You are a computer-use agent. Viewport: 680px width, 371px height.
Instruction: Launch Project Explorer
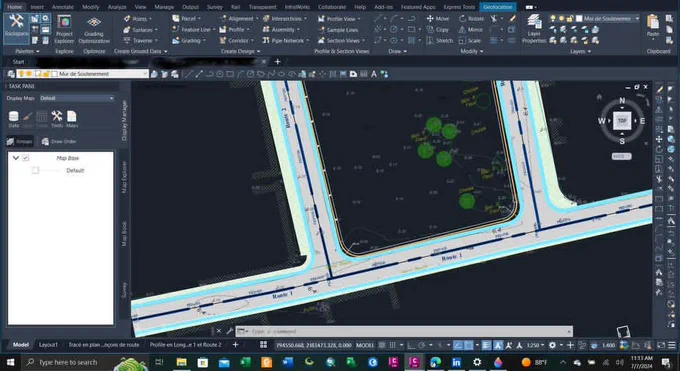click(x=64, y=30)
